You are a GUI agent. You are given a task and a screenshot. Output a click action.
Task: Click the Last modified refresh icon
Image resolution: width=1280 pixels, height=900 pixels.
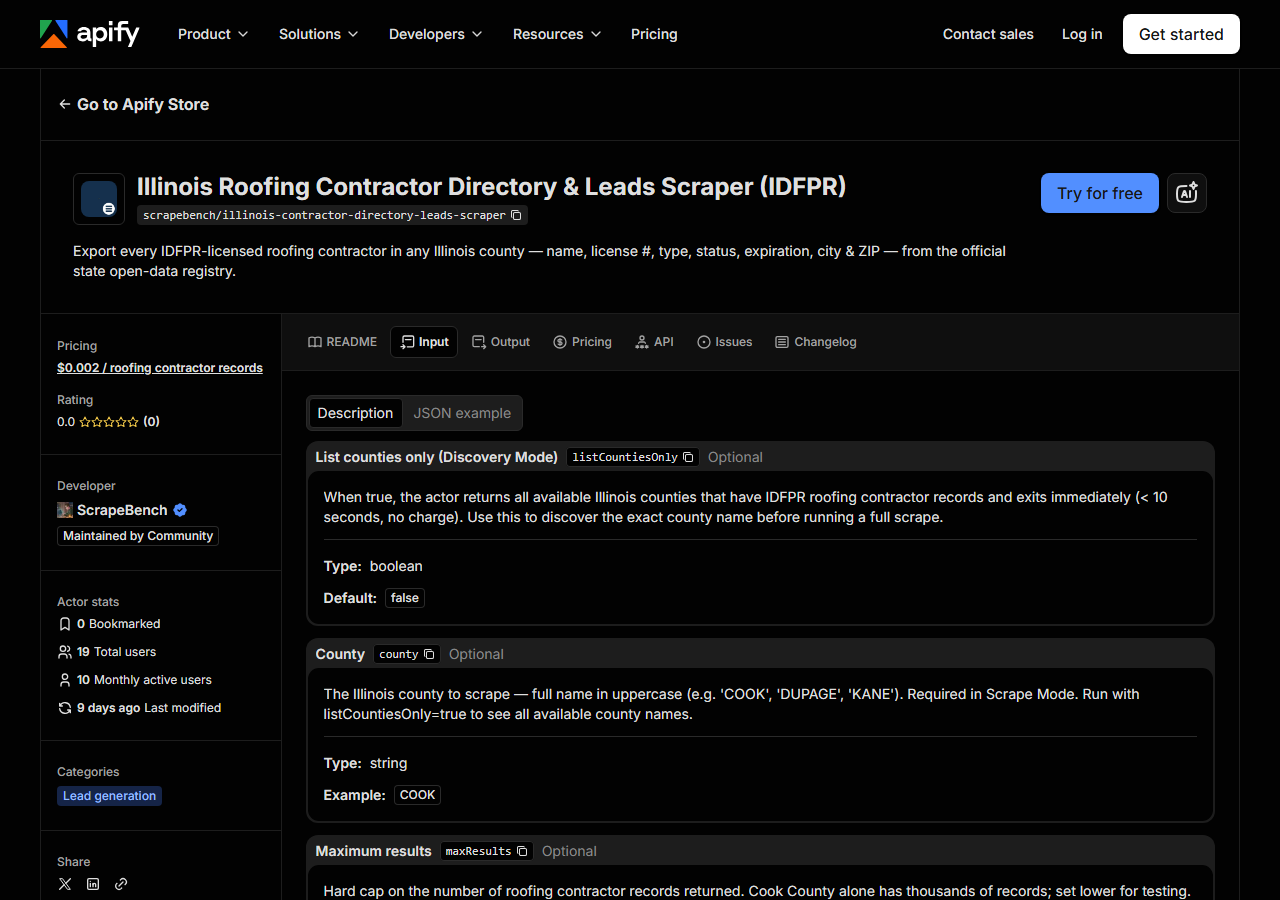65,708
